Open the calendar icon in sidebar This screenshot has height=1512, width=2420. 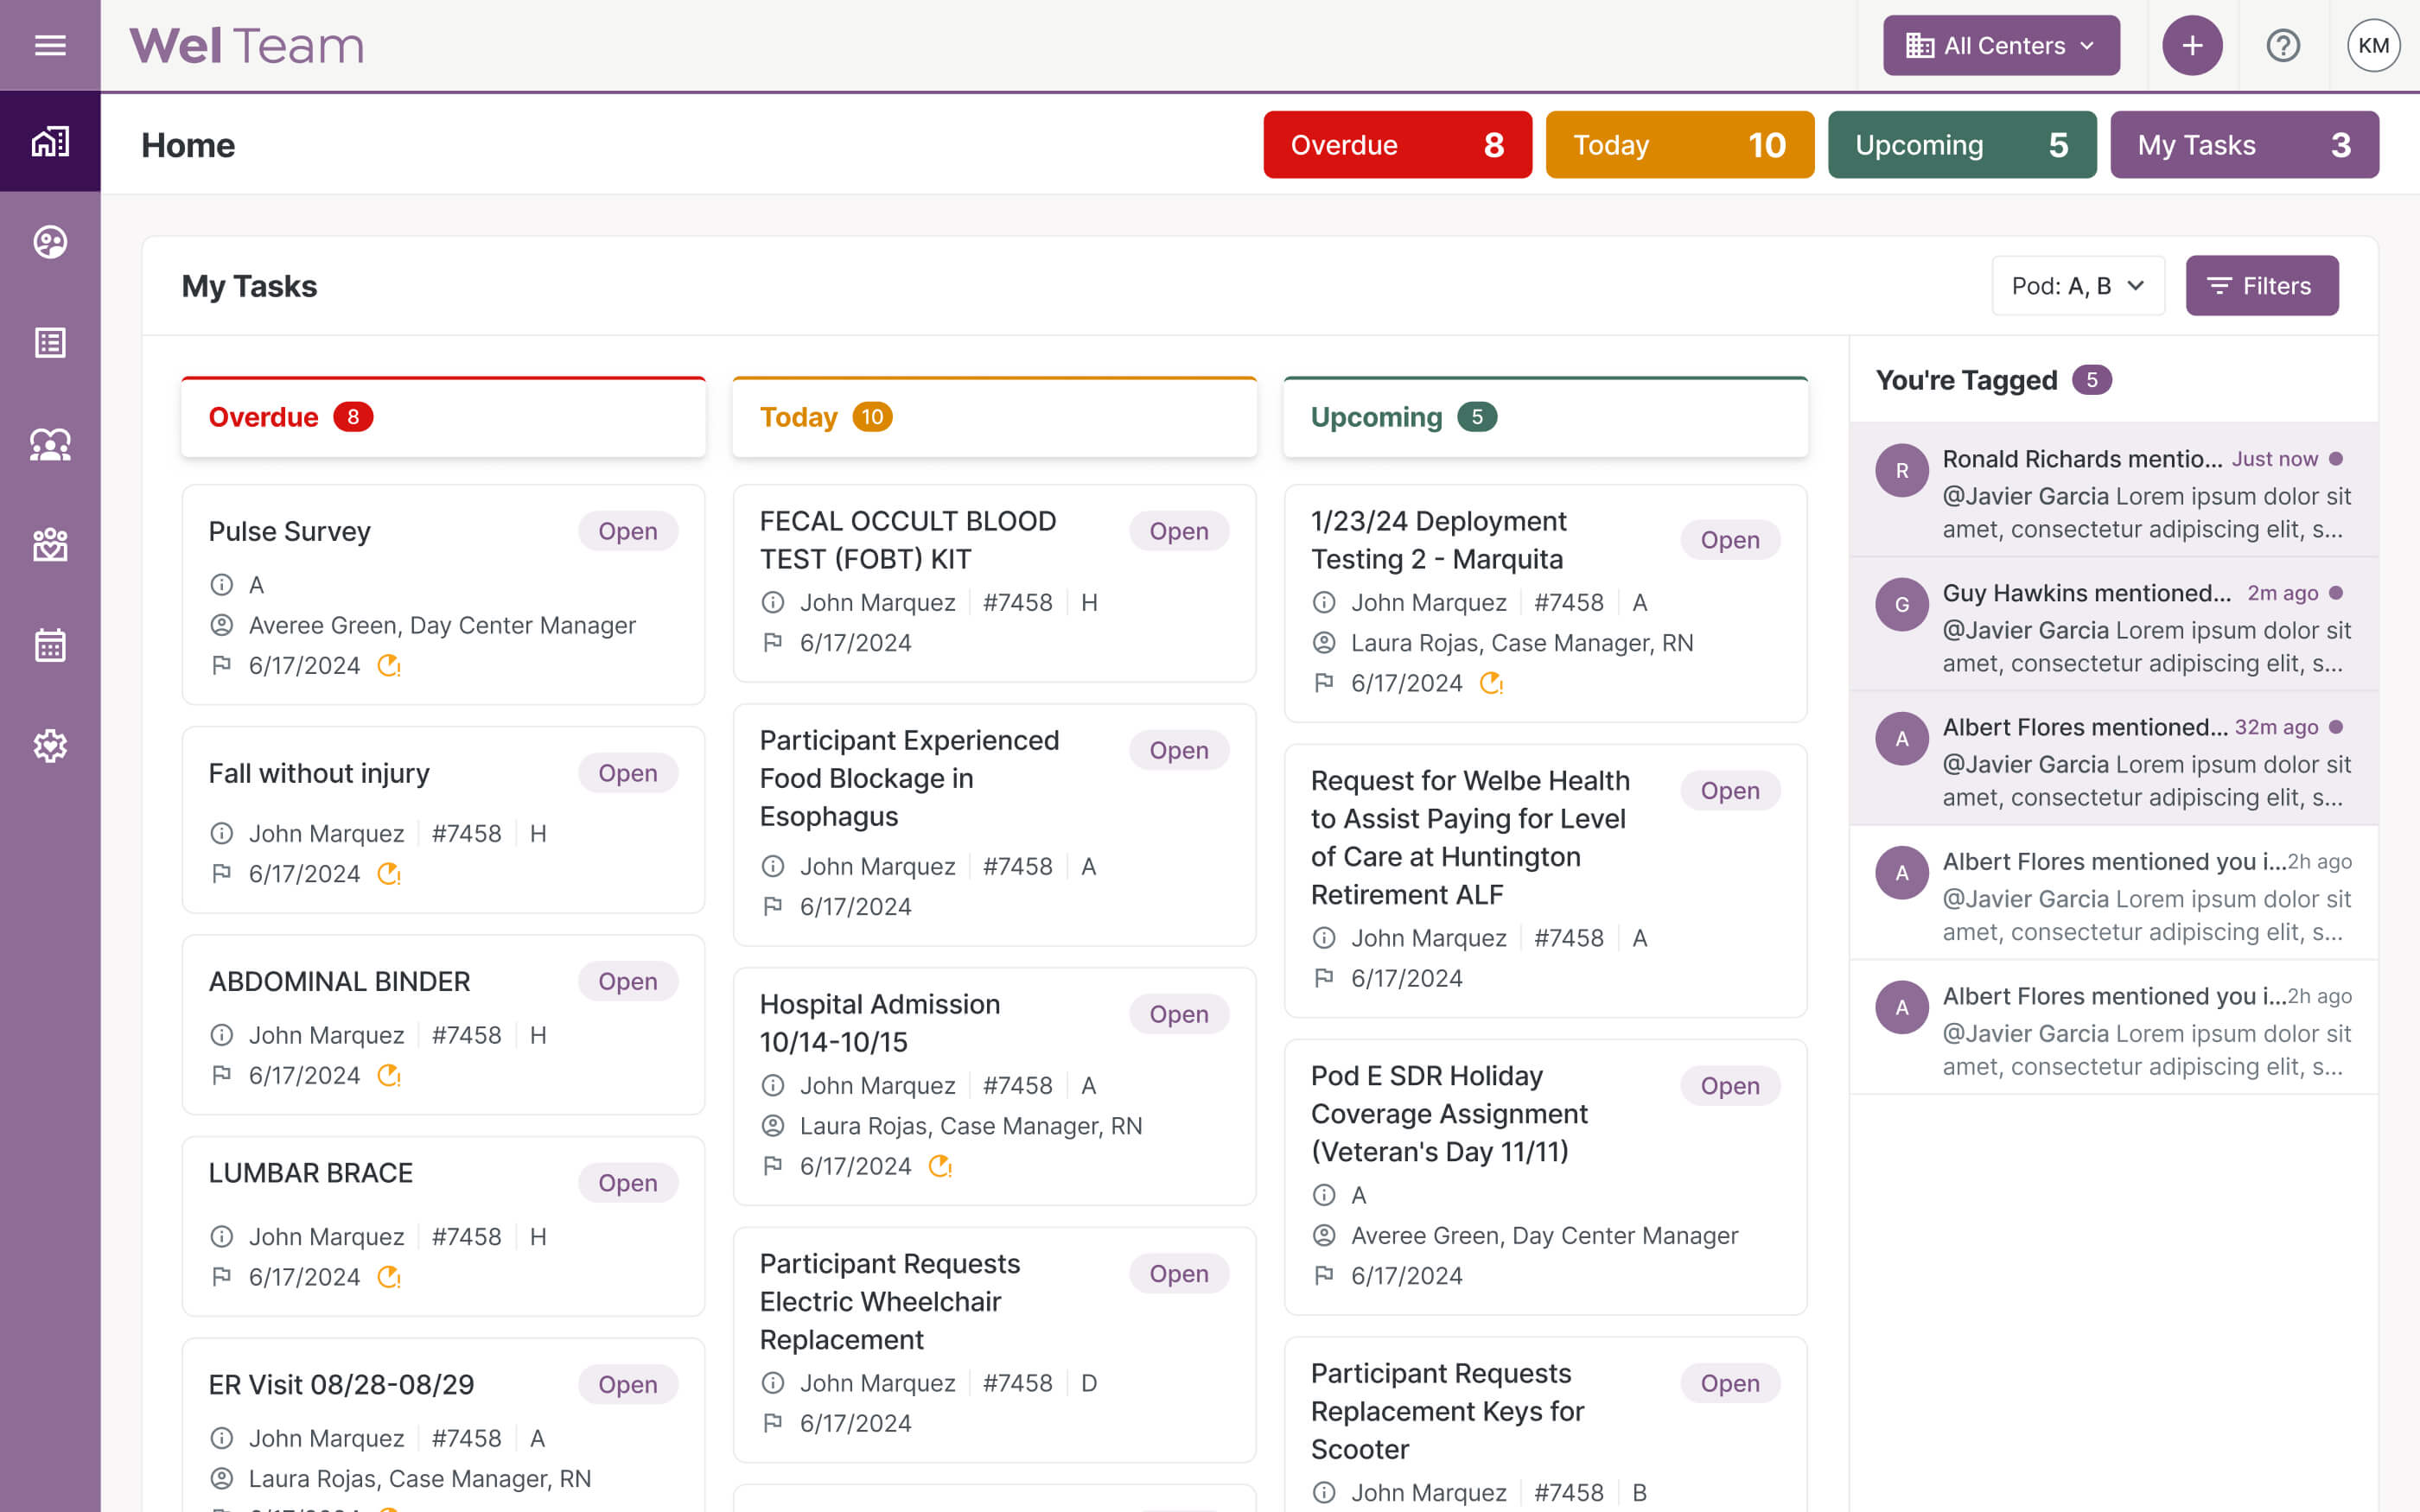click(50, 646)
